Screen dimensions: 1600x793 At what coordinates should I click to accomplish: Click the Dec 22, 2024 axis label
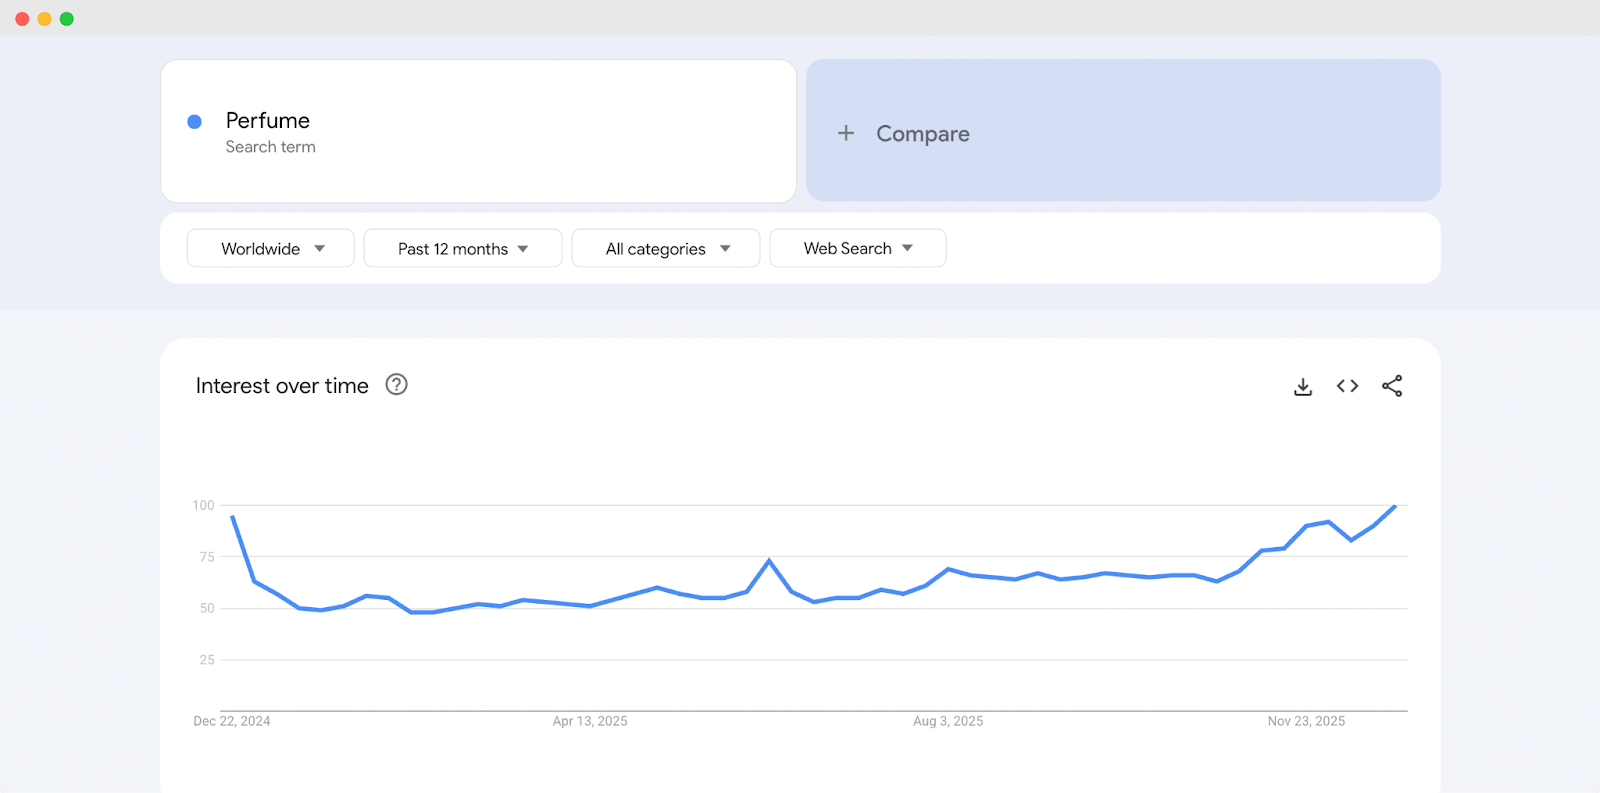click(x=232, y=721)
